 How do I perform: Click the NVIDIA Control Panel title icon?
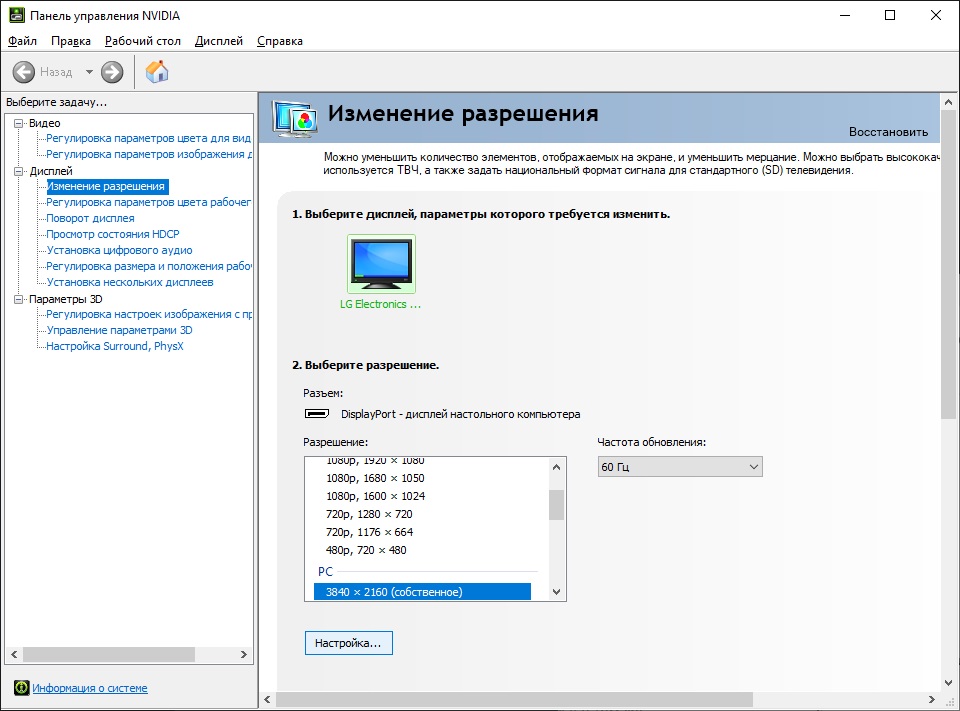[x=17, y=15]
